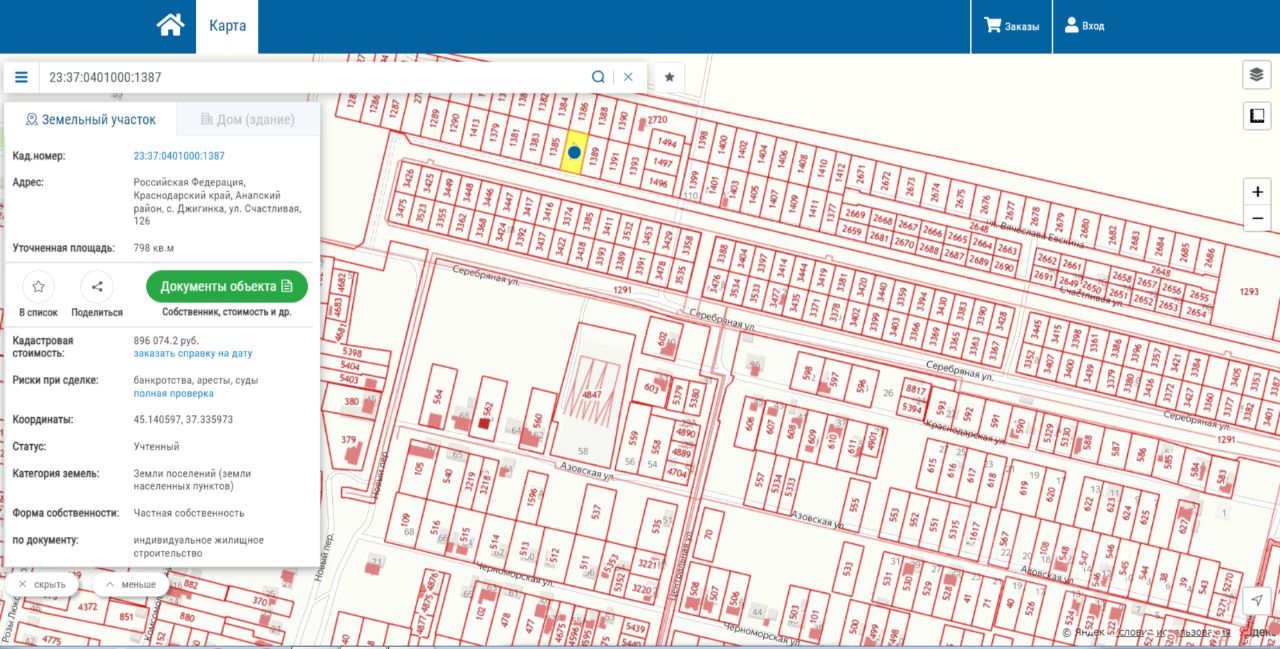
Task: Run search with magnifier icon
Action: click(598, 77)
